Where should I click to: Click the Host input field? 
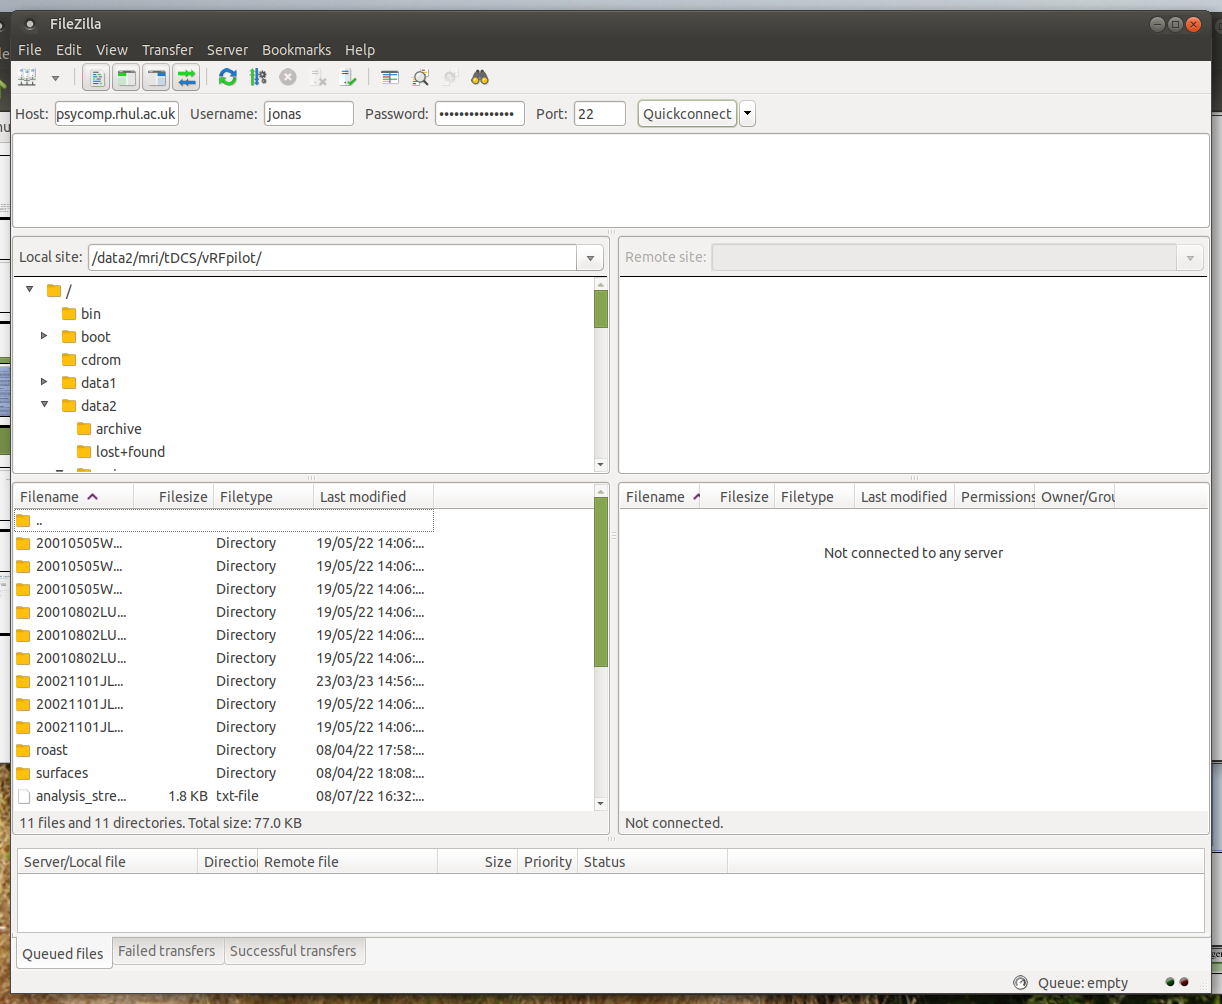click(x=116, y=114)
